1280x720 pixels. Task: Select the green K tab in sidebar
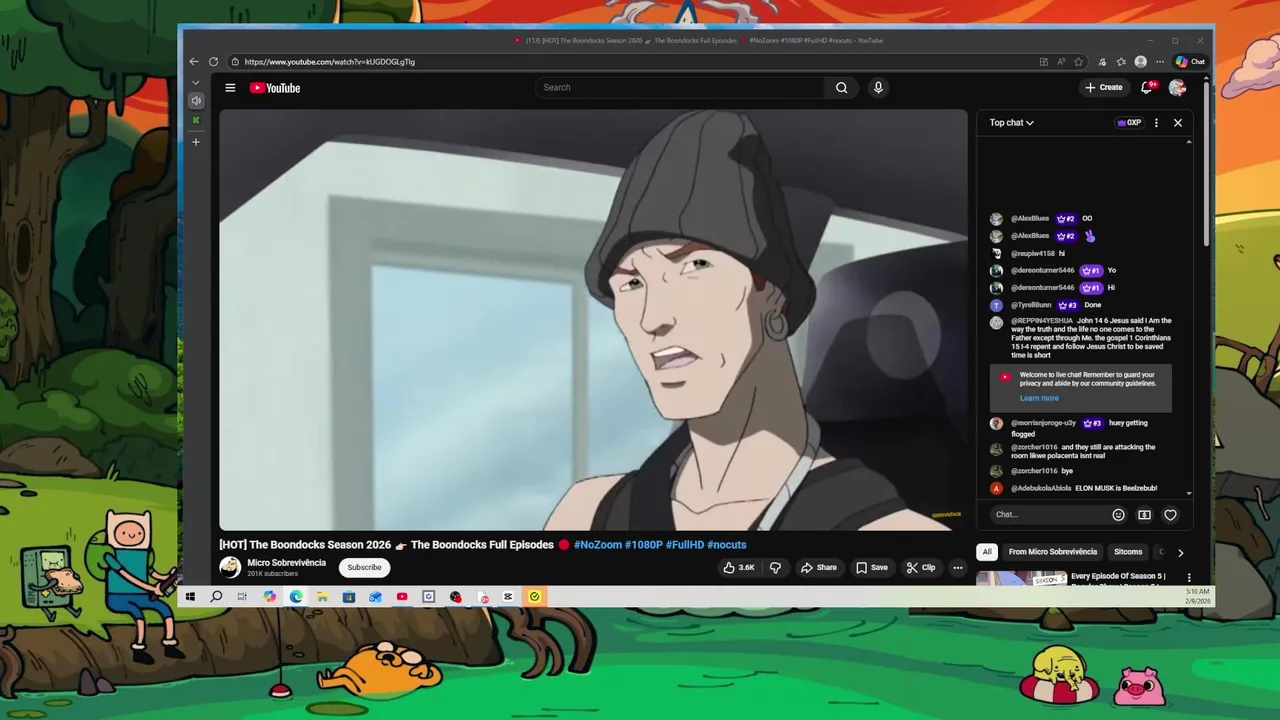pos(196,120)
